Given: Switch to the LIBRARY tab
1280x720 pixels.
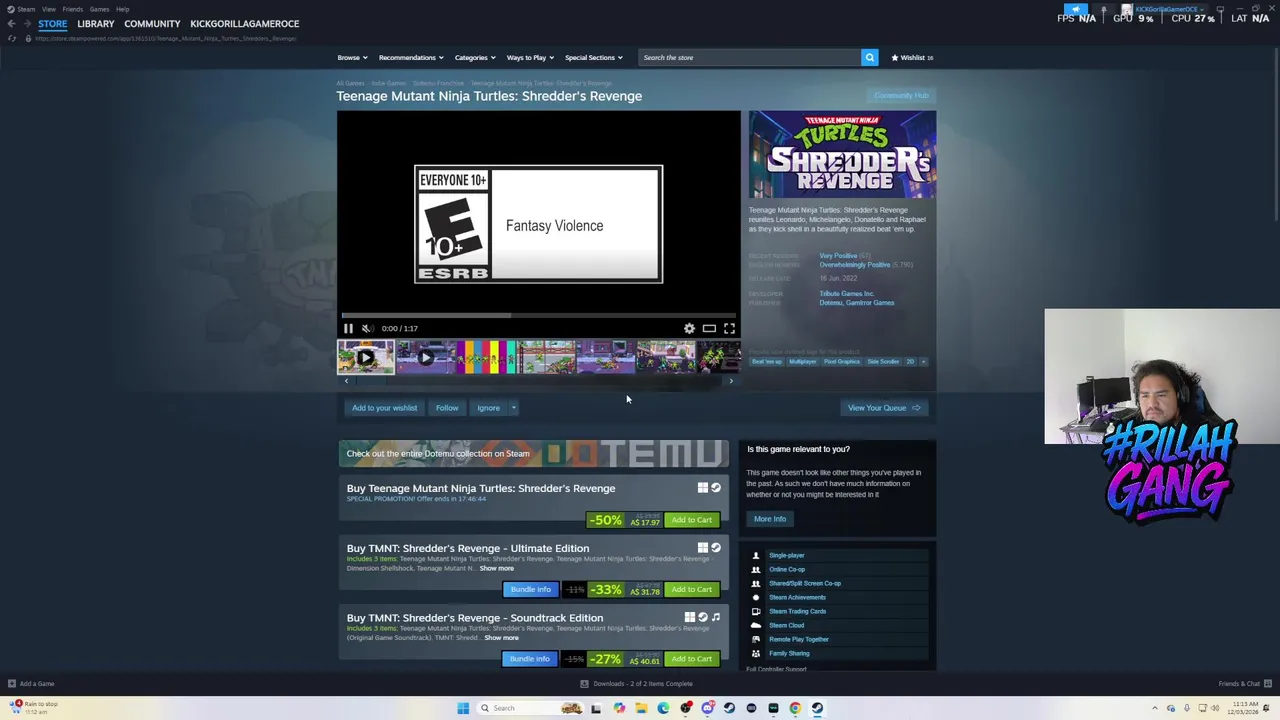Looking at the screenshot, I should (95, 24).
